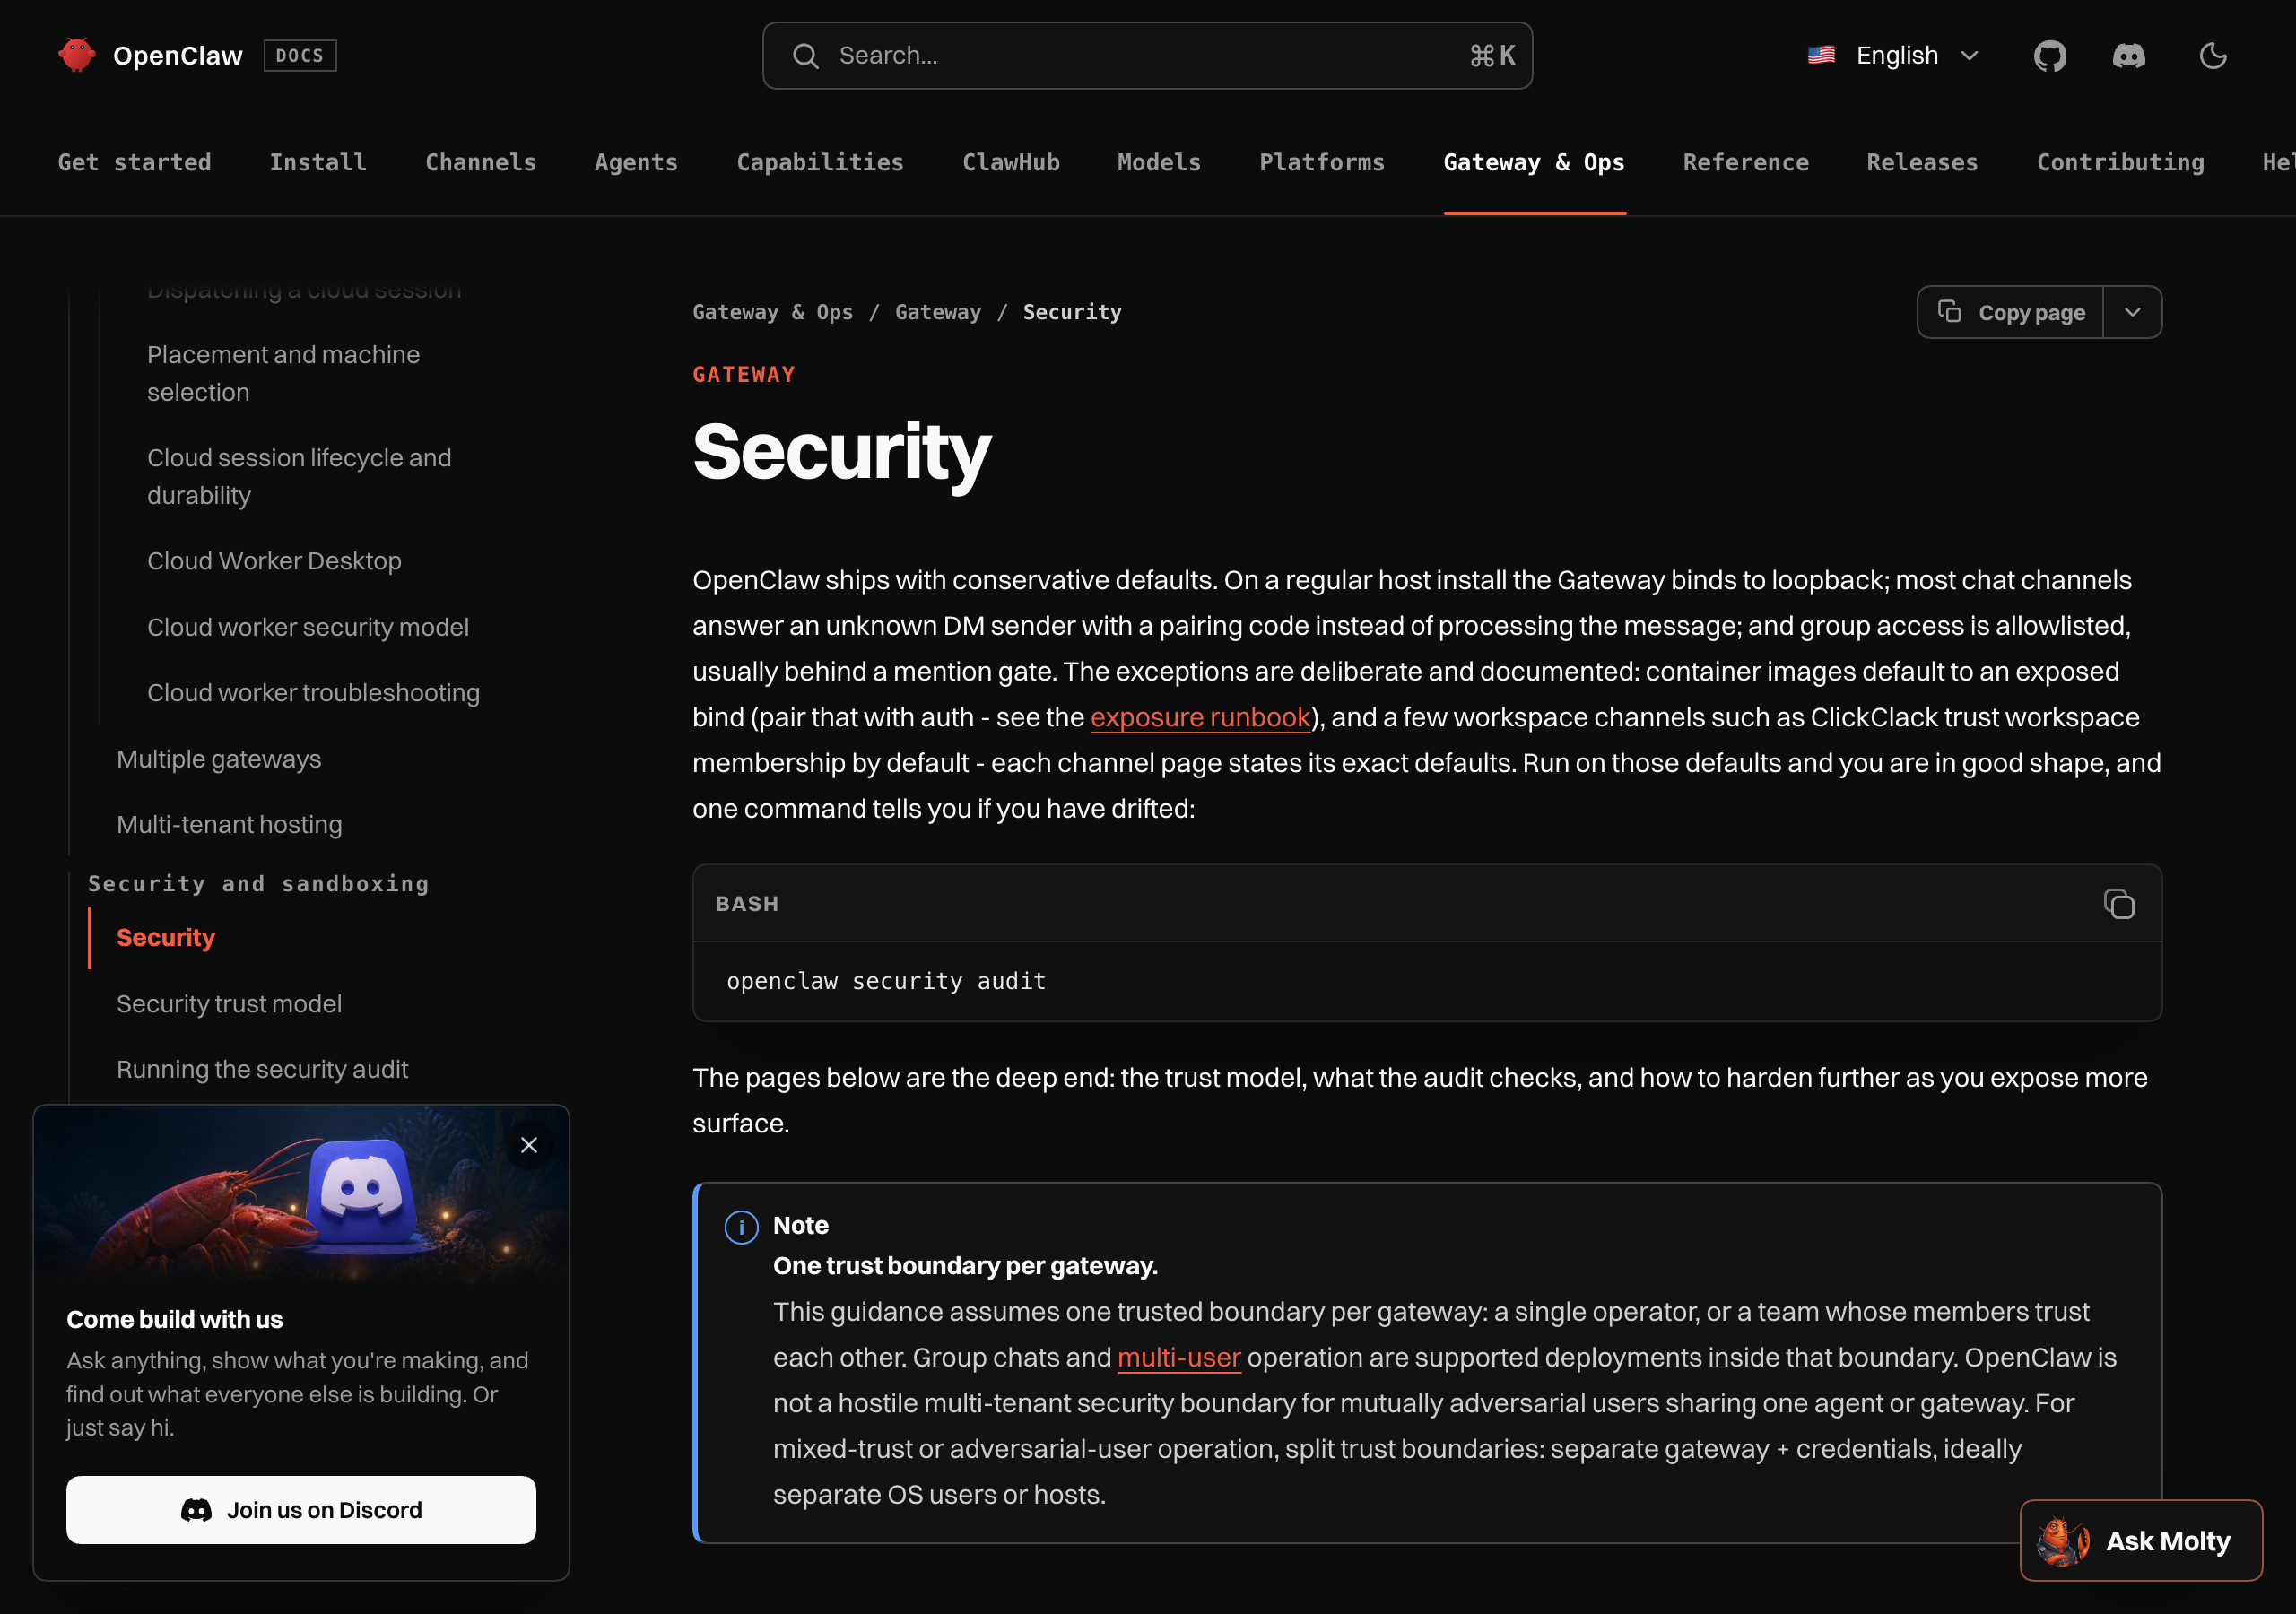Open the Models tab
2296x1614 pixels.
1159,162
